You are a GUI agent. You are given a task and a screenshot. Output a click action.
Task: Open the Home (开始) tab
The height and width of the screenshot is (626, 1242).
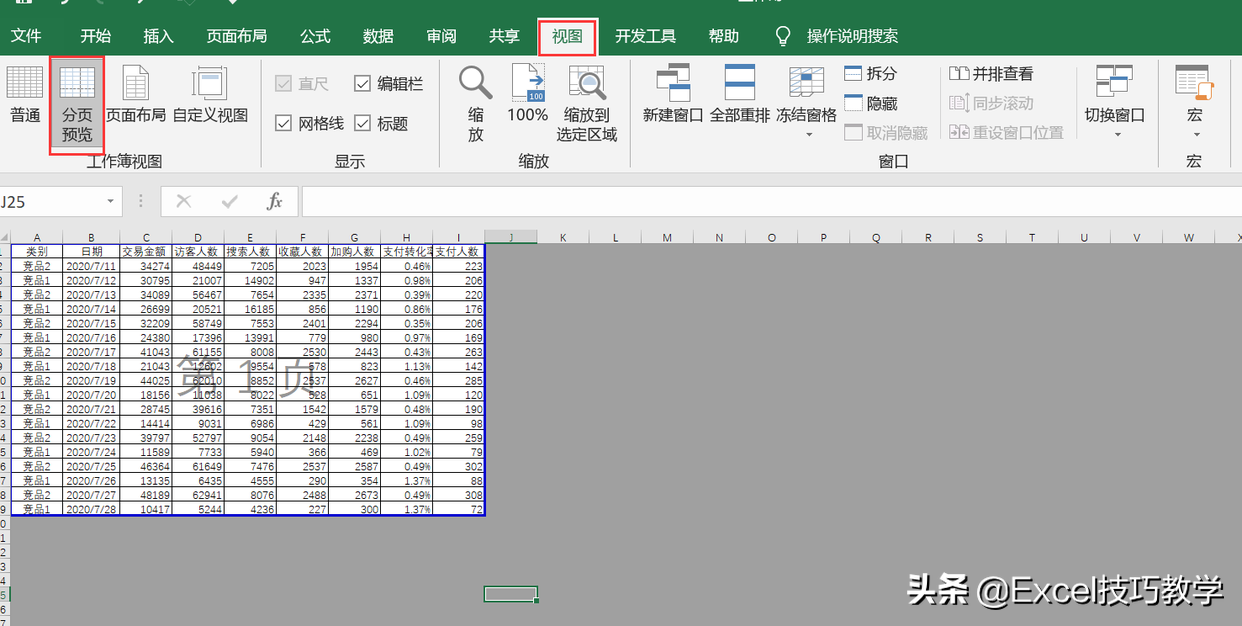[96, 36]
